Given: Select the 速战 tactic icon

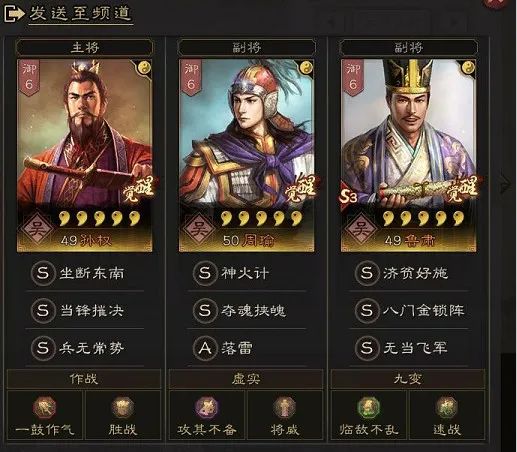Looking at the screenshot, I should click(447, 408).
